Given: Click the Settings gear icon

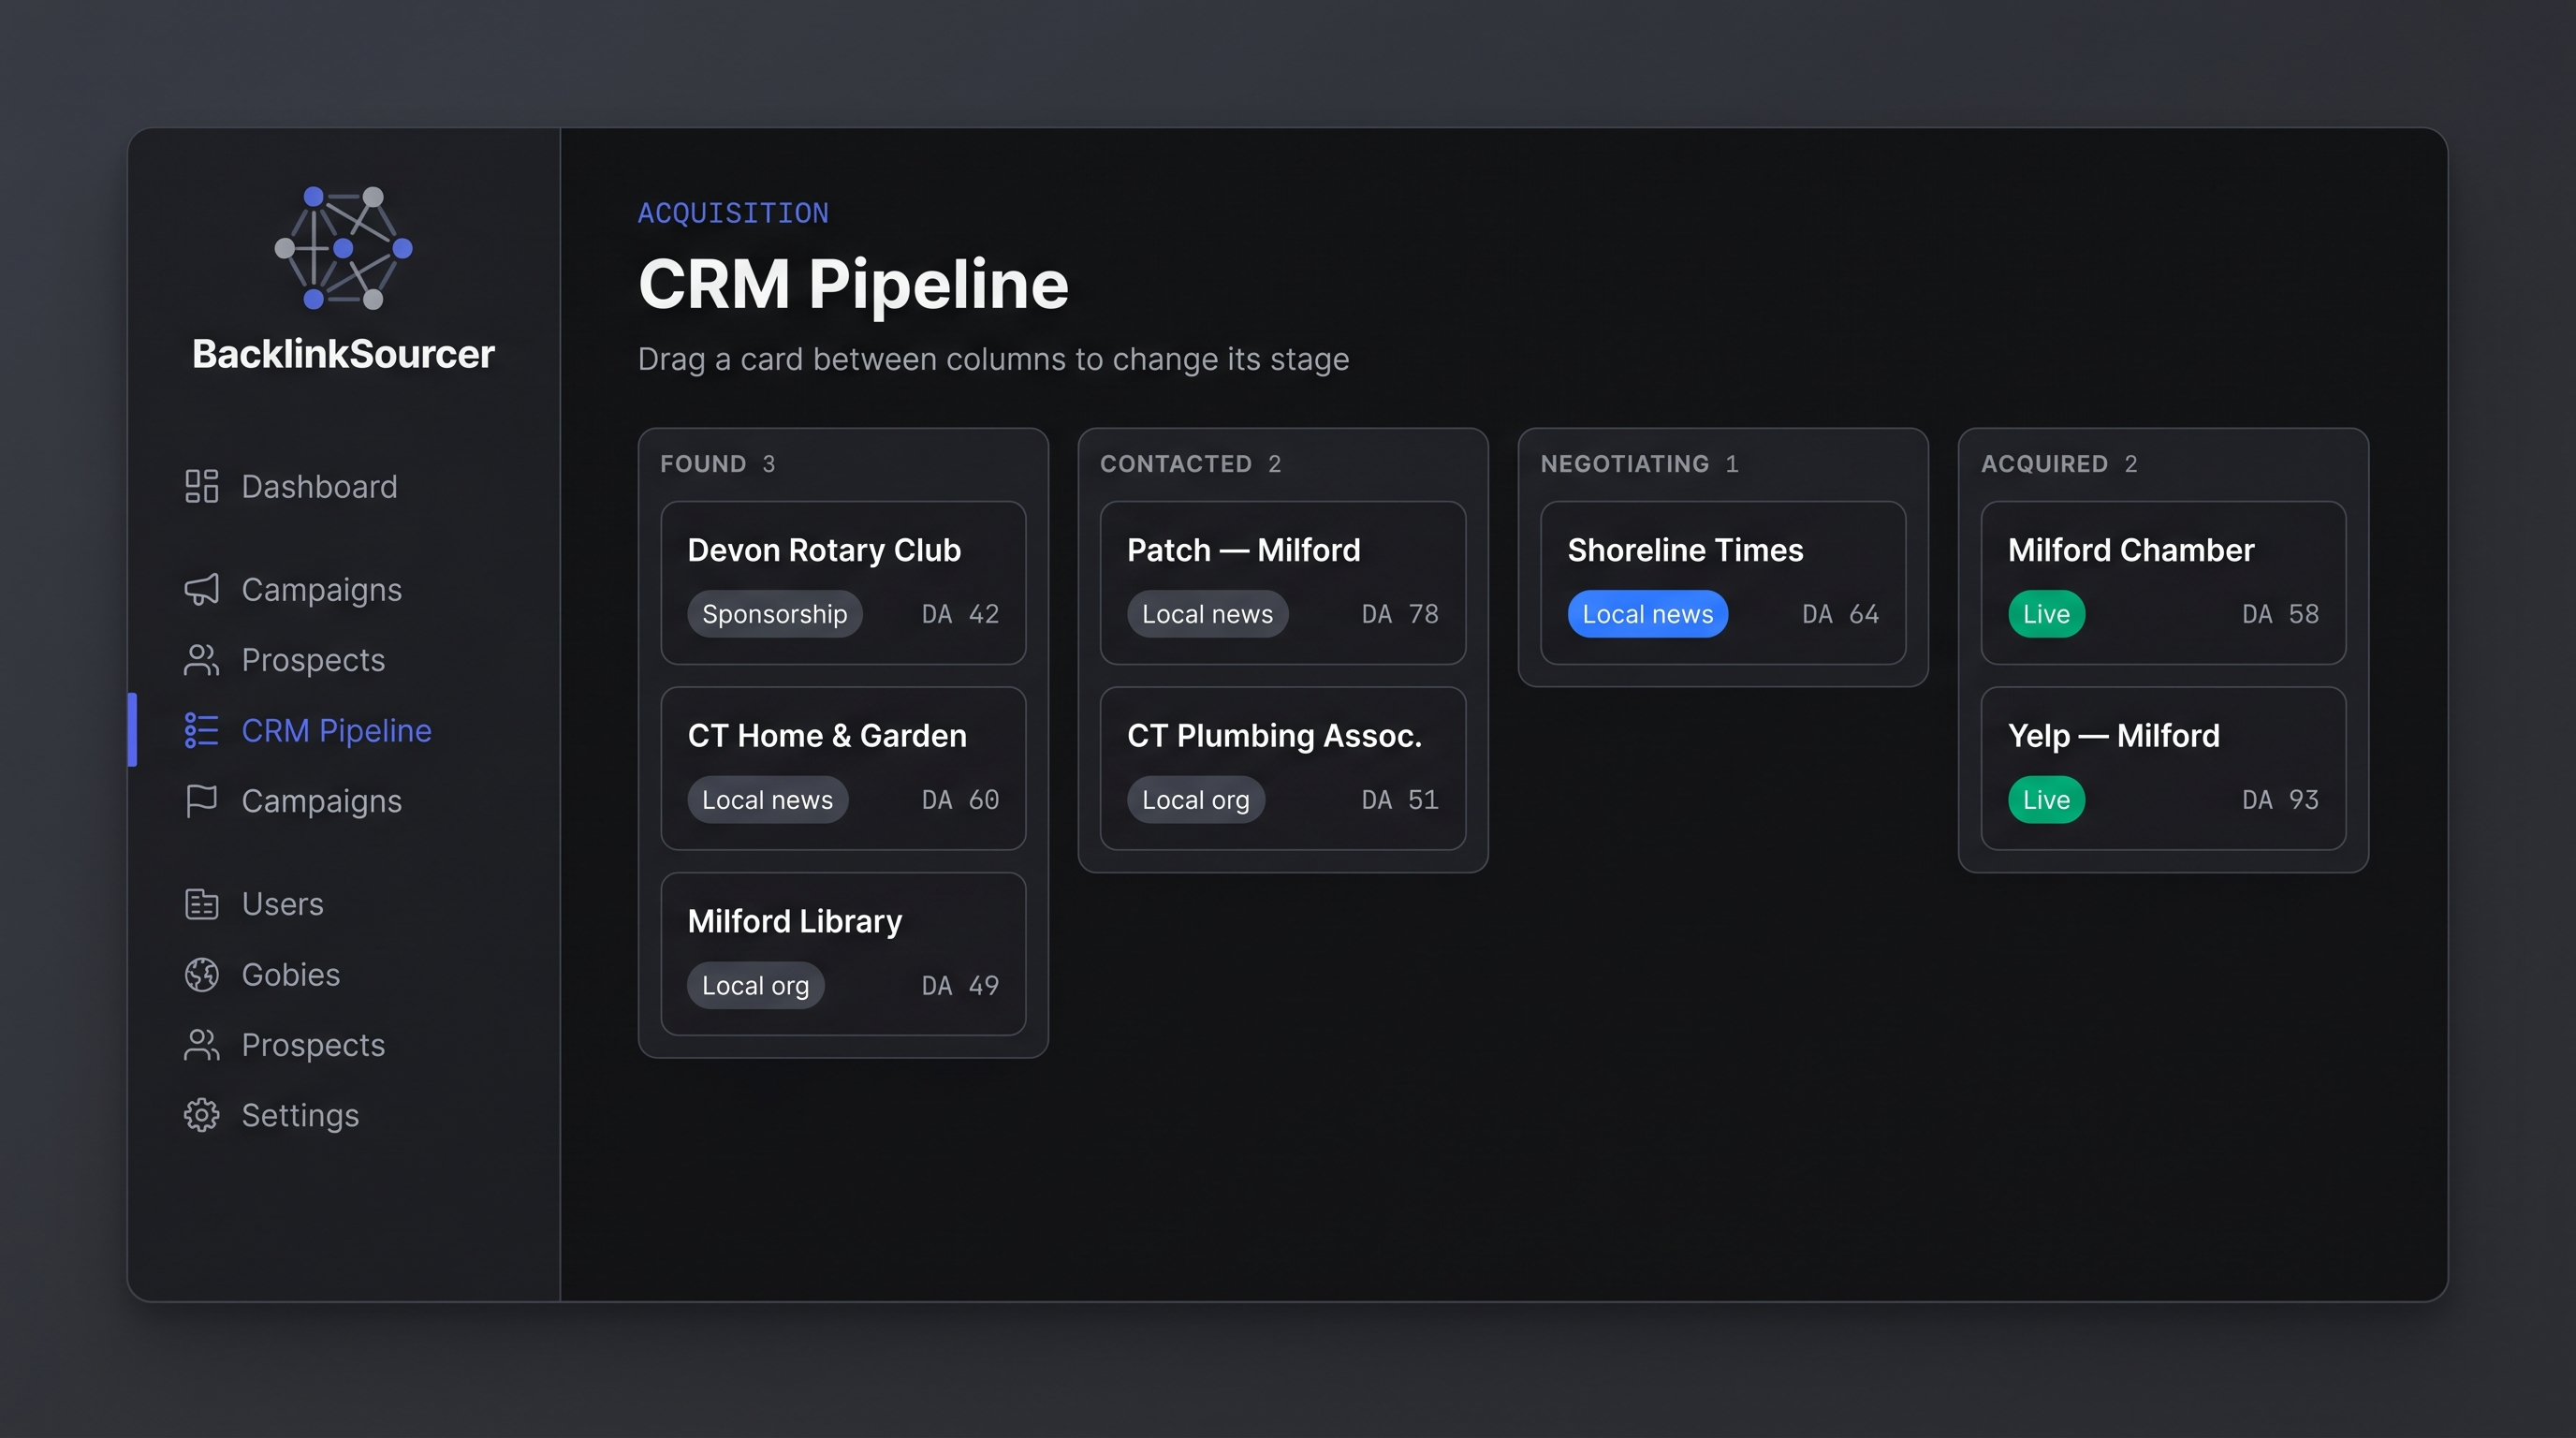Looking at the screenshot, I should 201,1115.
